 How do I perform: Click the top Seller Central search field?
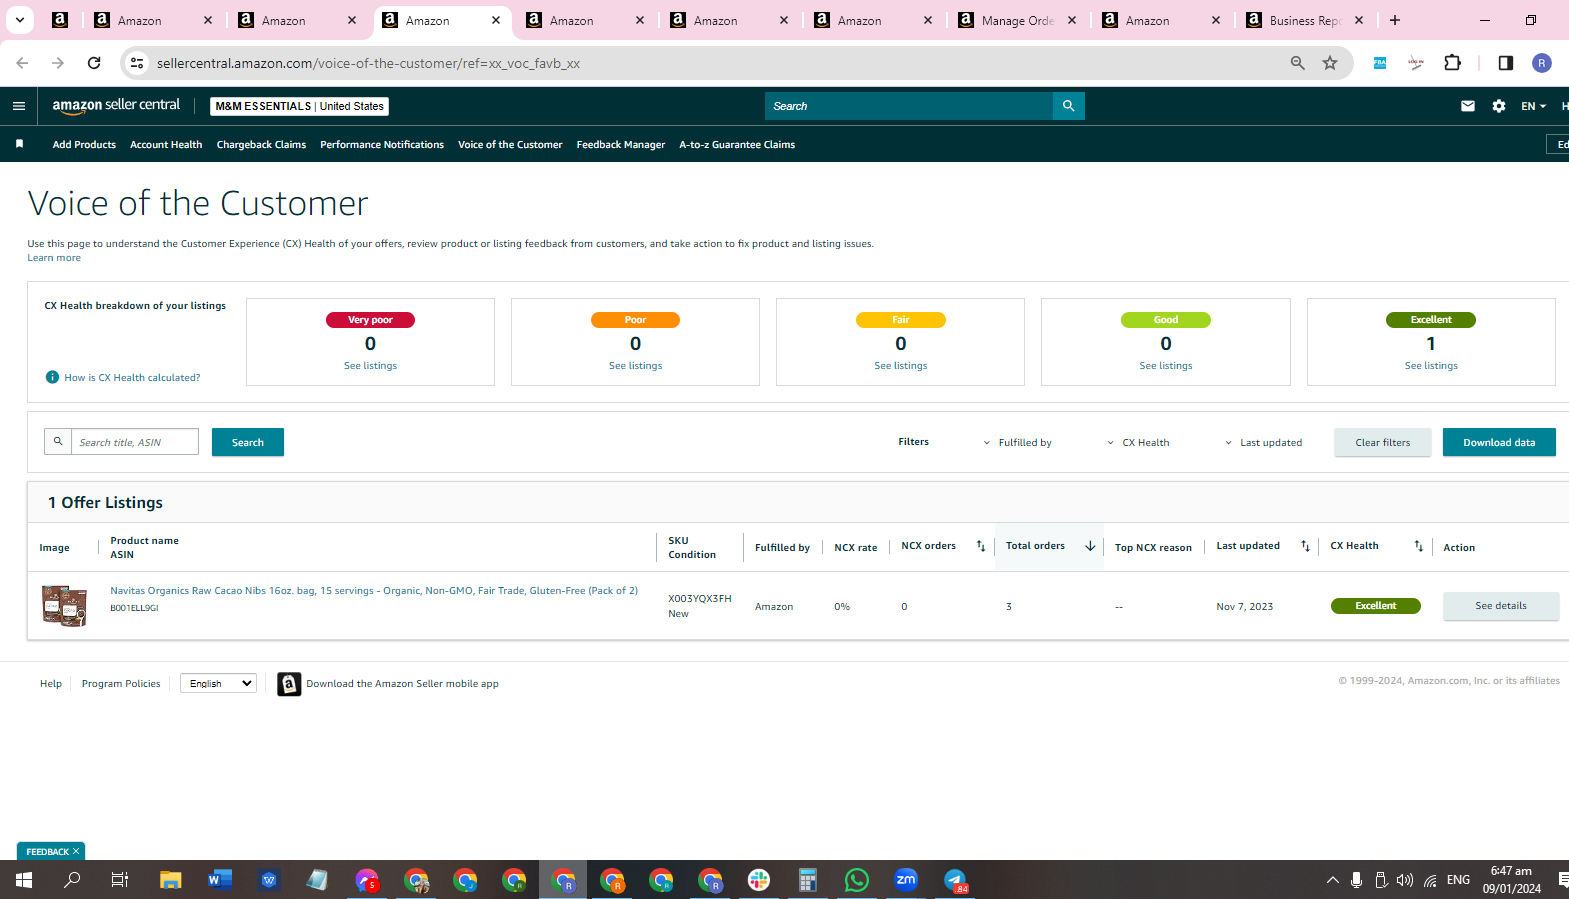[909, 106]
